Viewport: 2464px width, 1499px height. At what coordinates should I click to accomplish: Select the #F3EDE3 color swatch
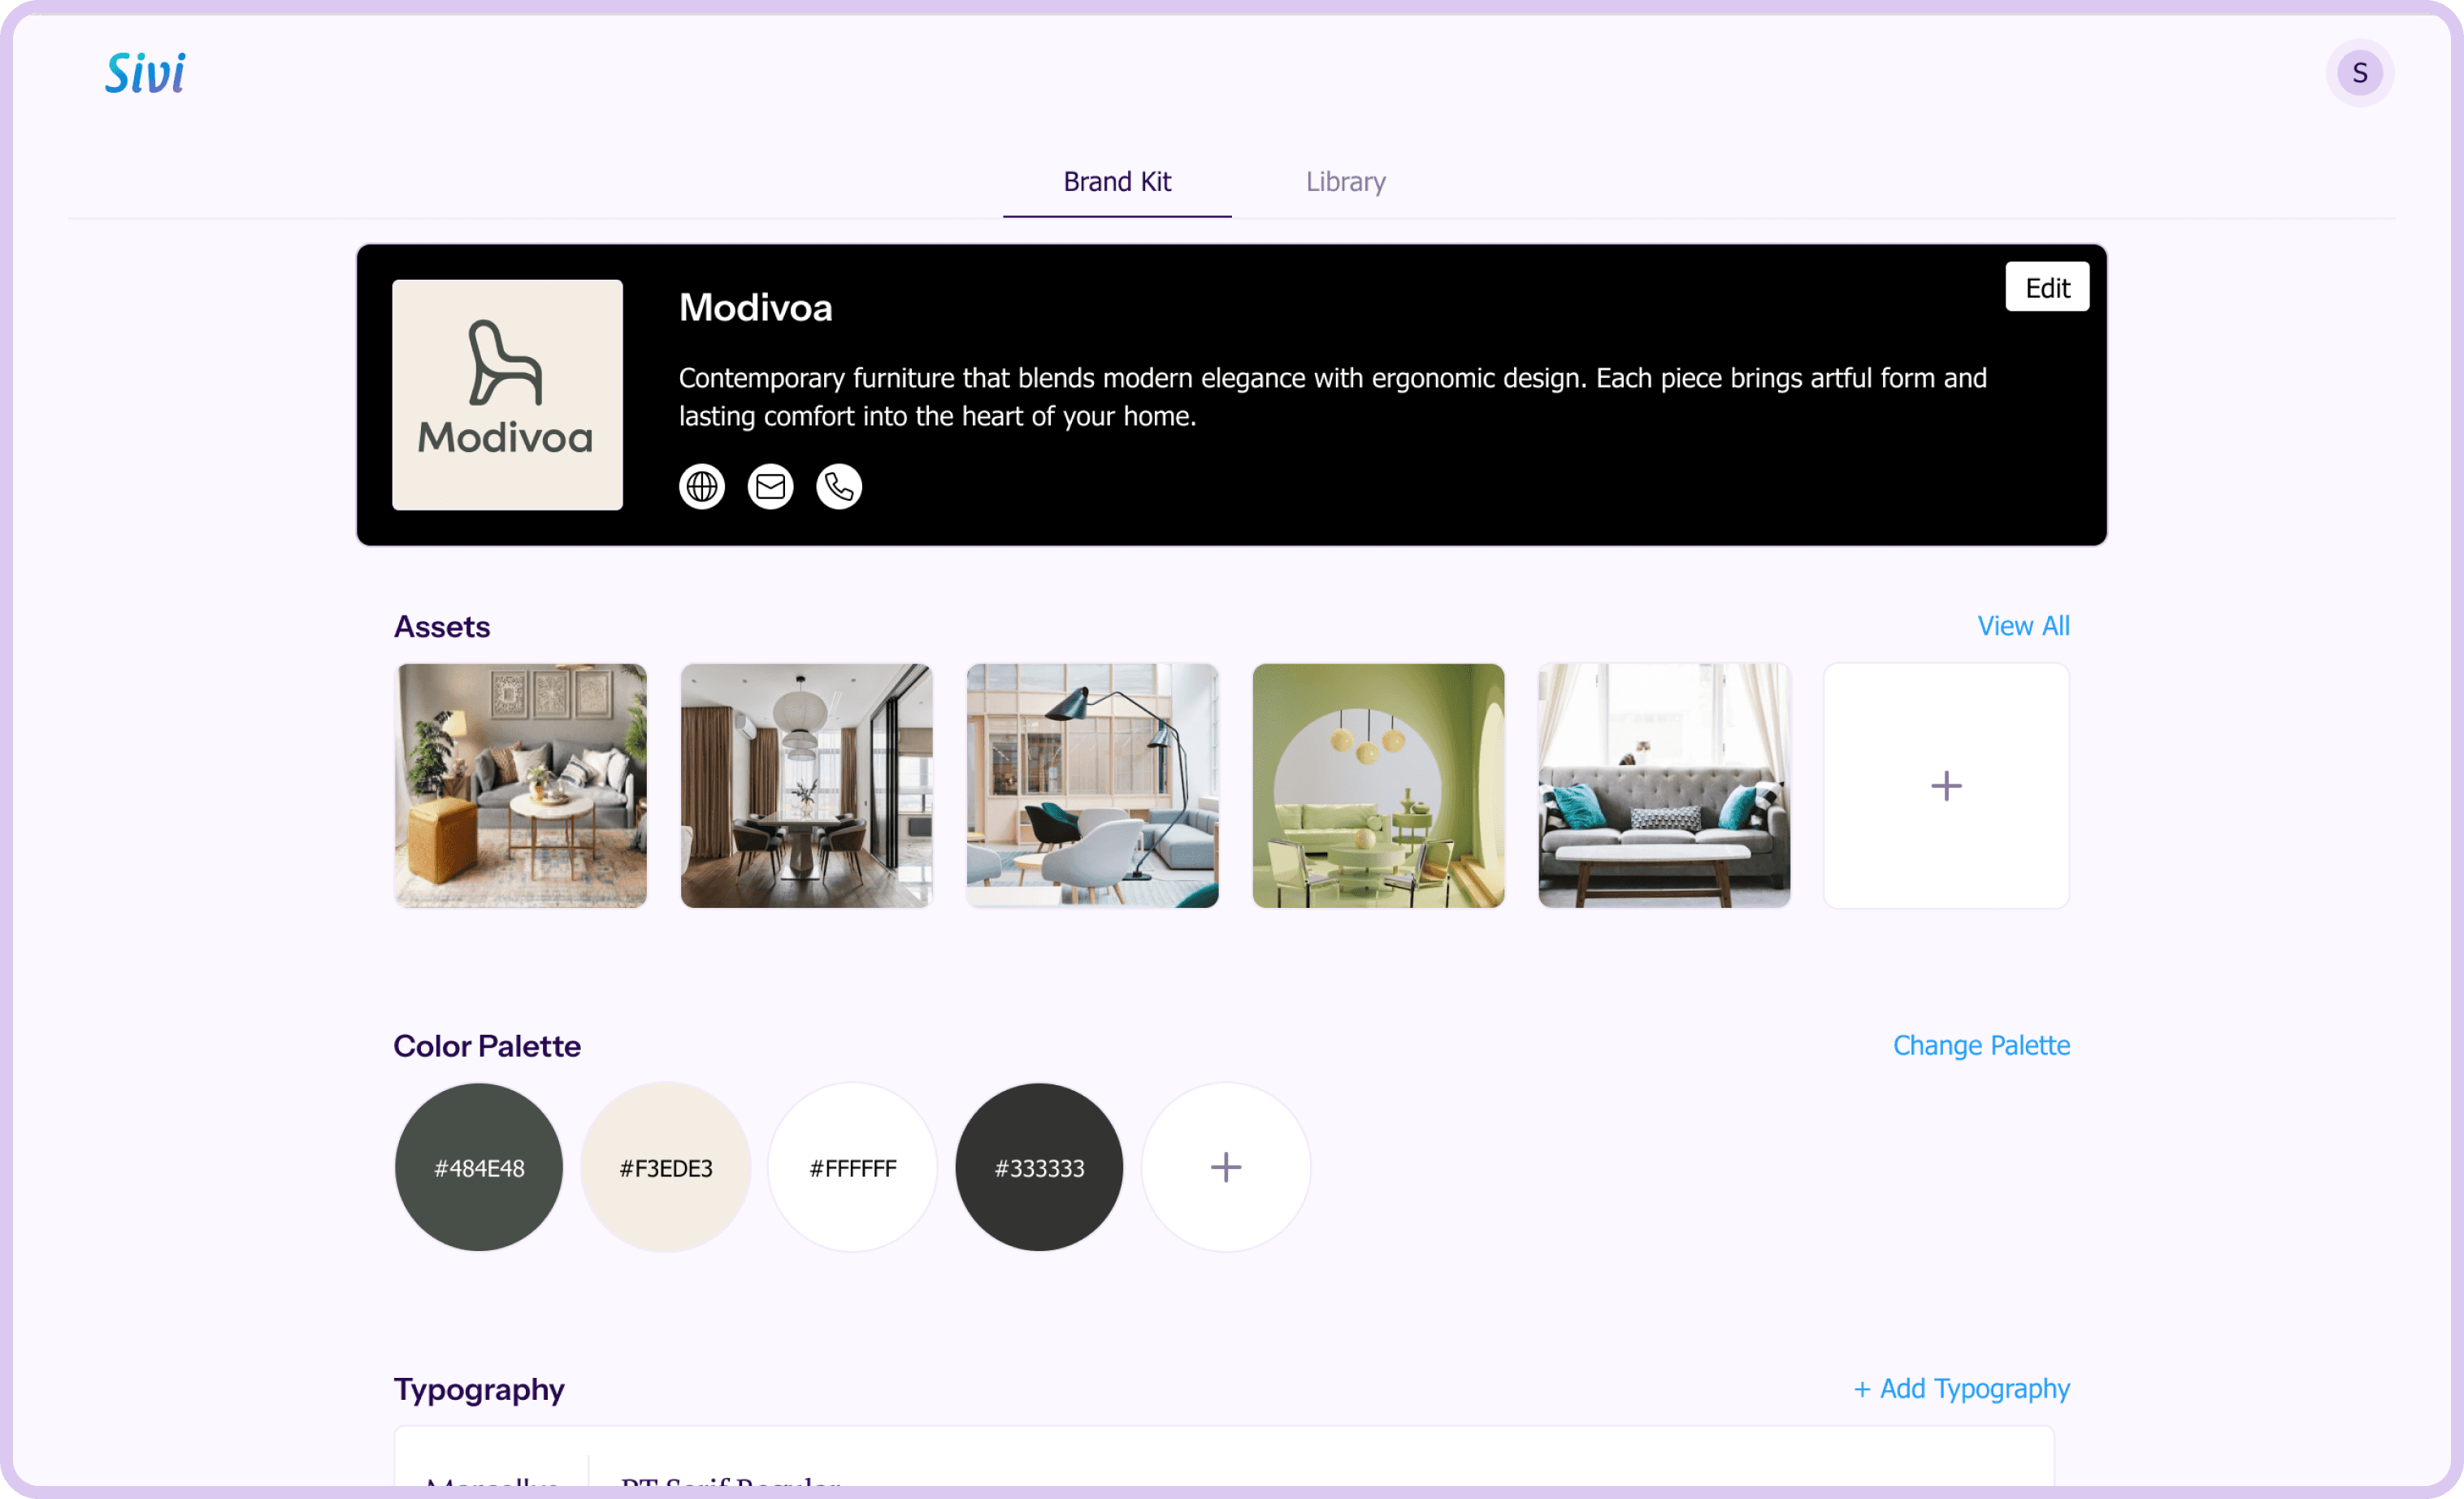coord(666,1167)
